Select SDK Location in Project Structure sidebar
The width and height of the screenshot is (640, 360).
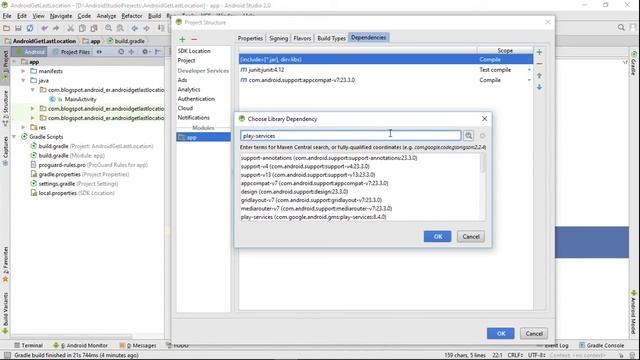point(194,51)
